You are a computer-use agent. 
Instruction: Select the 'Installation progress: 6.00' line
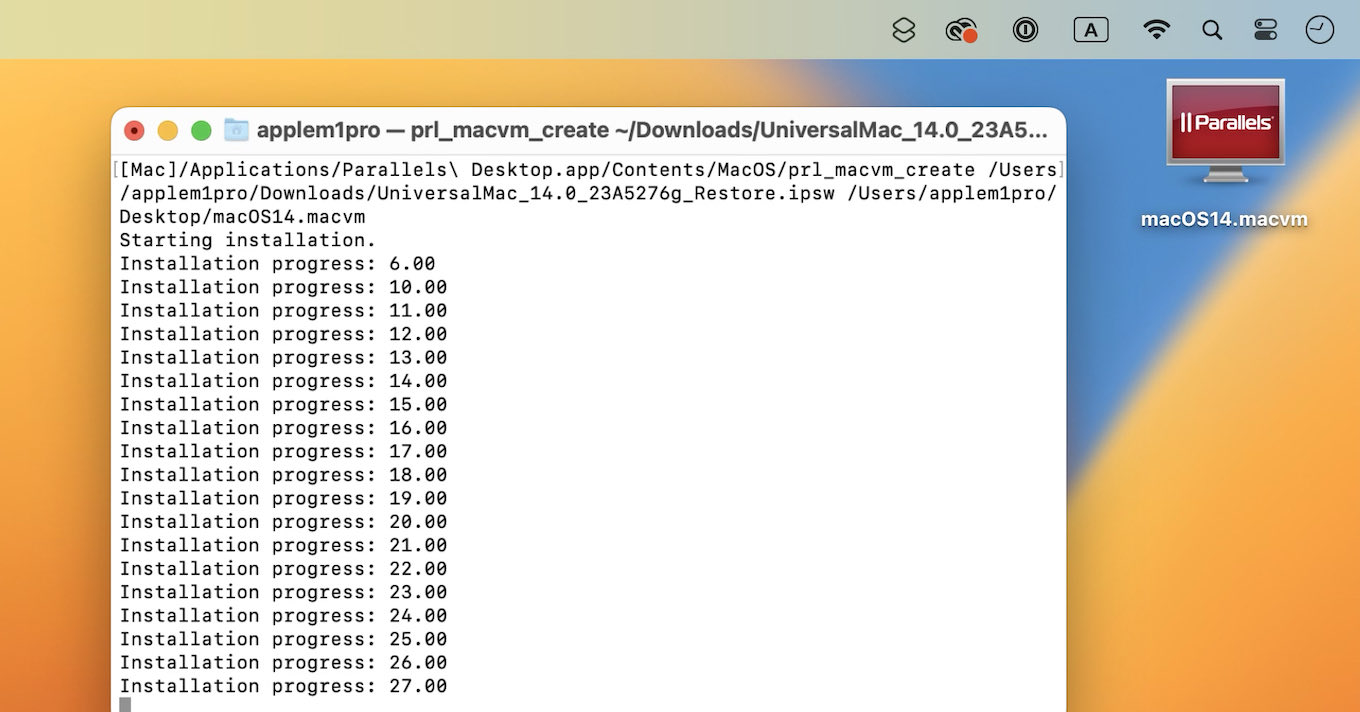(277, 263)
